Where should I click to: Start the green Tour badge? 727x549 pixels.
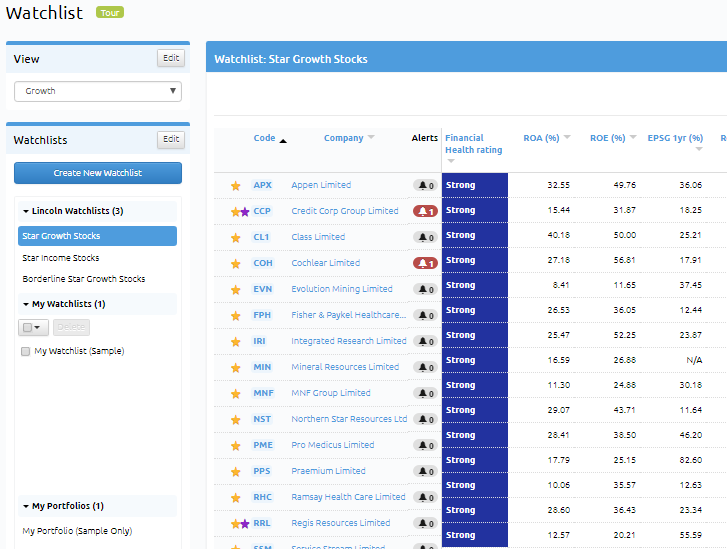pos(110,13)
